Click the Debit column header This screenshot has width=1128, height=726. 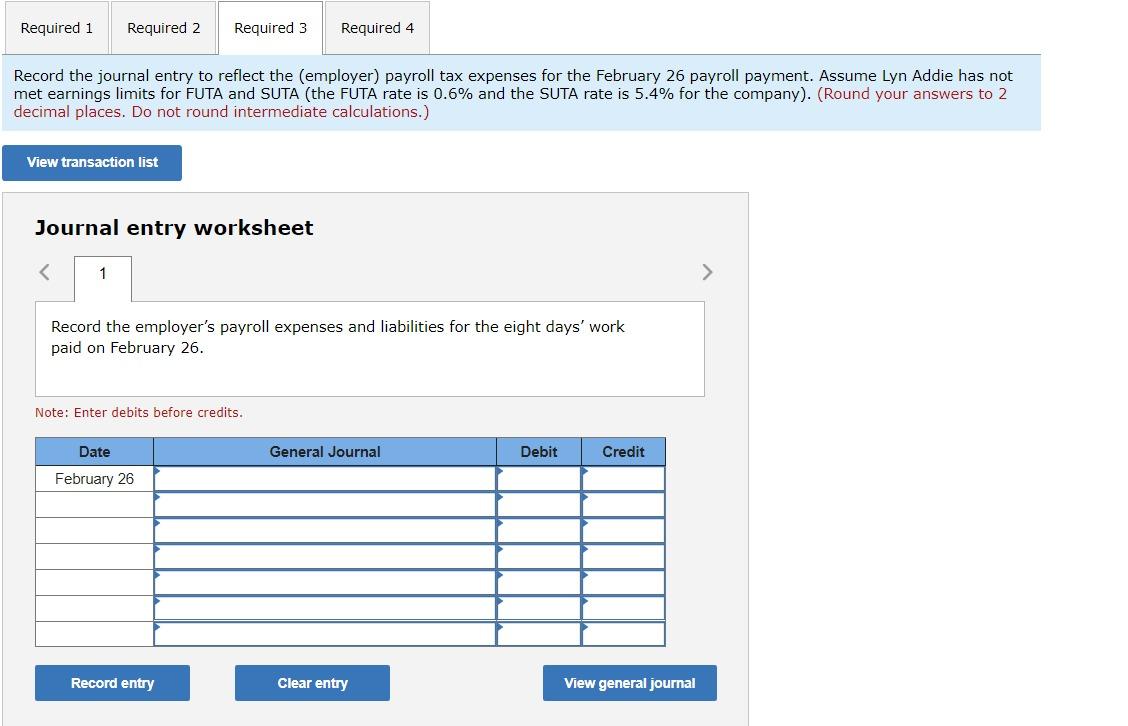[539, 452]
